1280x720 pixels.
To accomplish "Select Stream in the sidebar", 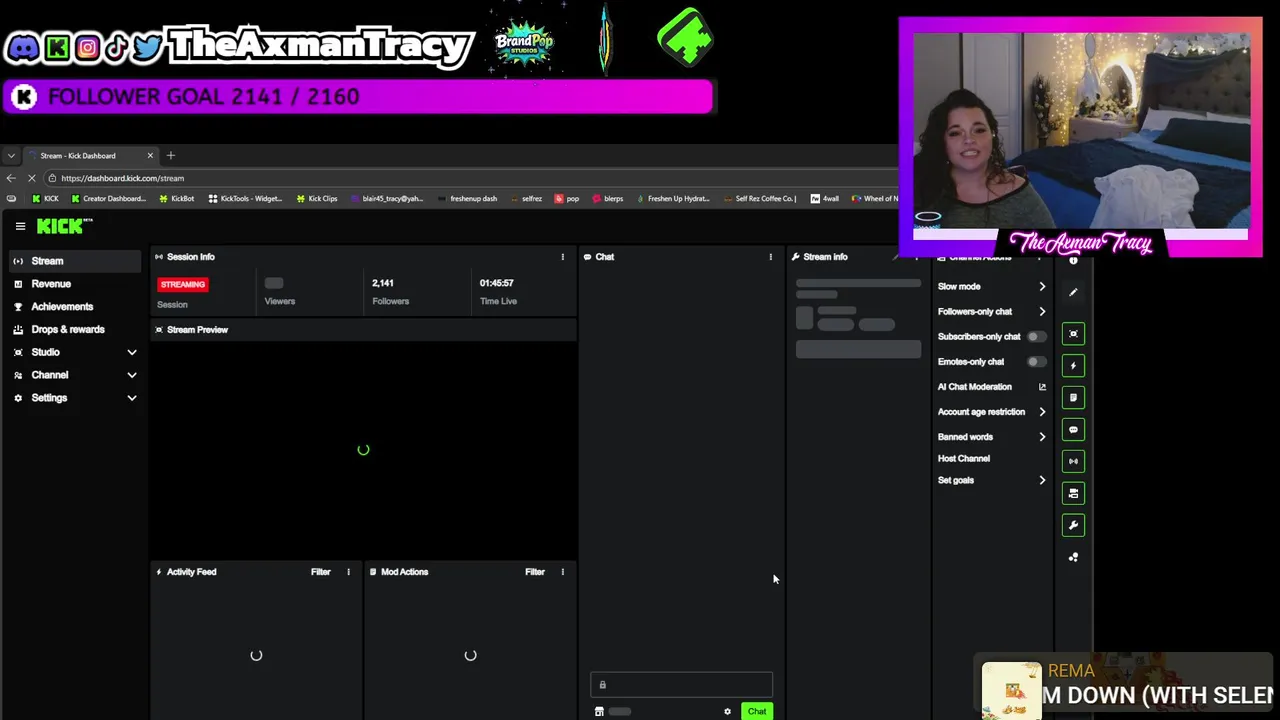I will (76, 261).
